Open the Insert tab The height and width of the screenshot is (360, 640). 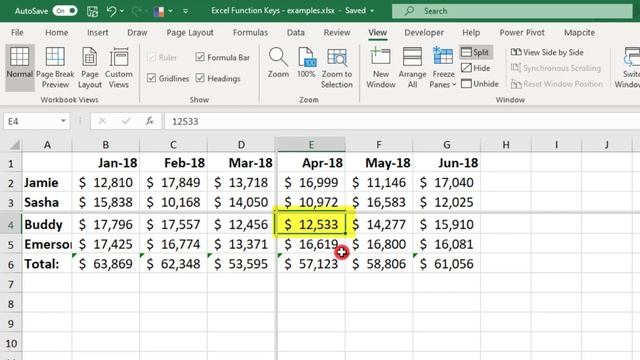98,33
